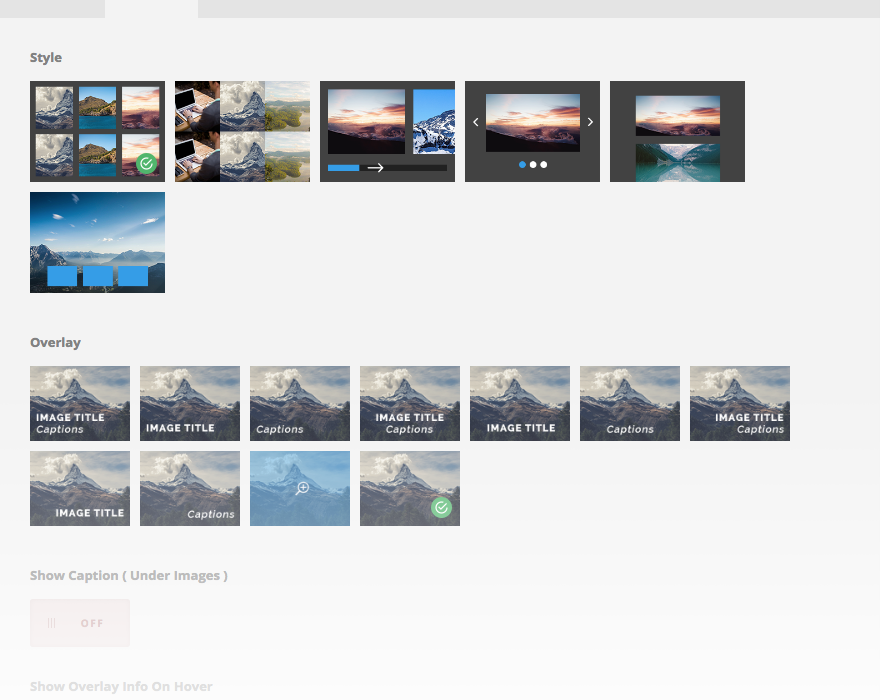The width and height of the screenshot is (880, 700).
Task: Select the centered Image Title only overlay
Action: 520,404
